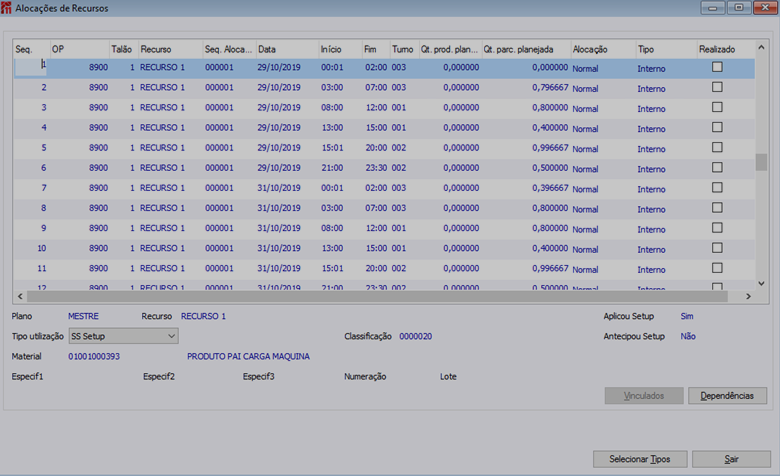Click the Sair button
This screenshot has height=476, width=780.
tap(731, 459)
